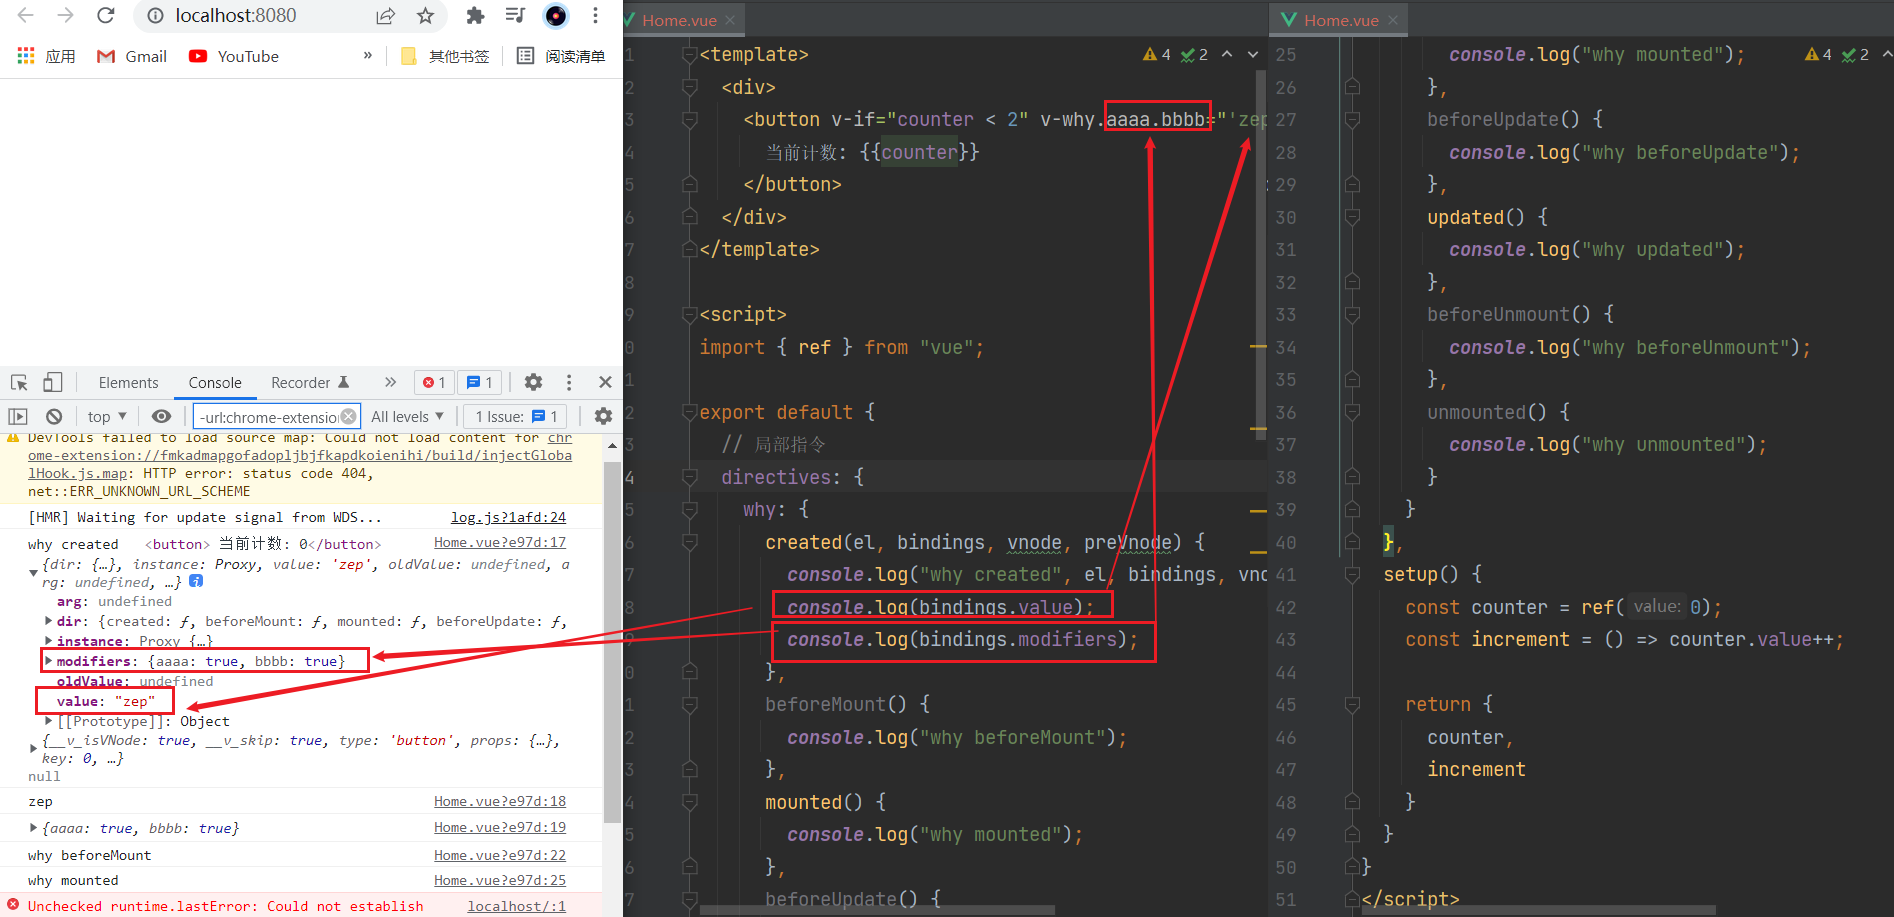
Task: Reload the localhost:8080 page
Action: point(105,15)
